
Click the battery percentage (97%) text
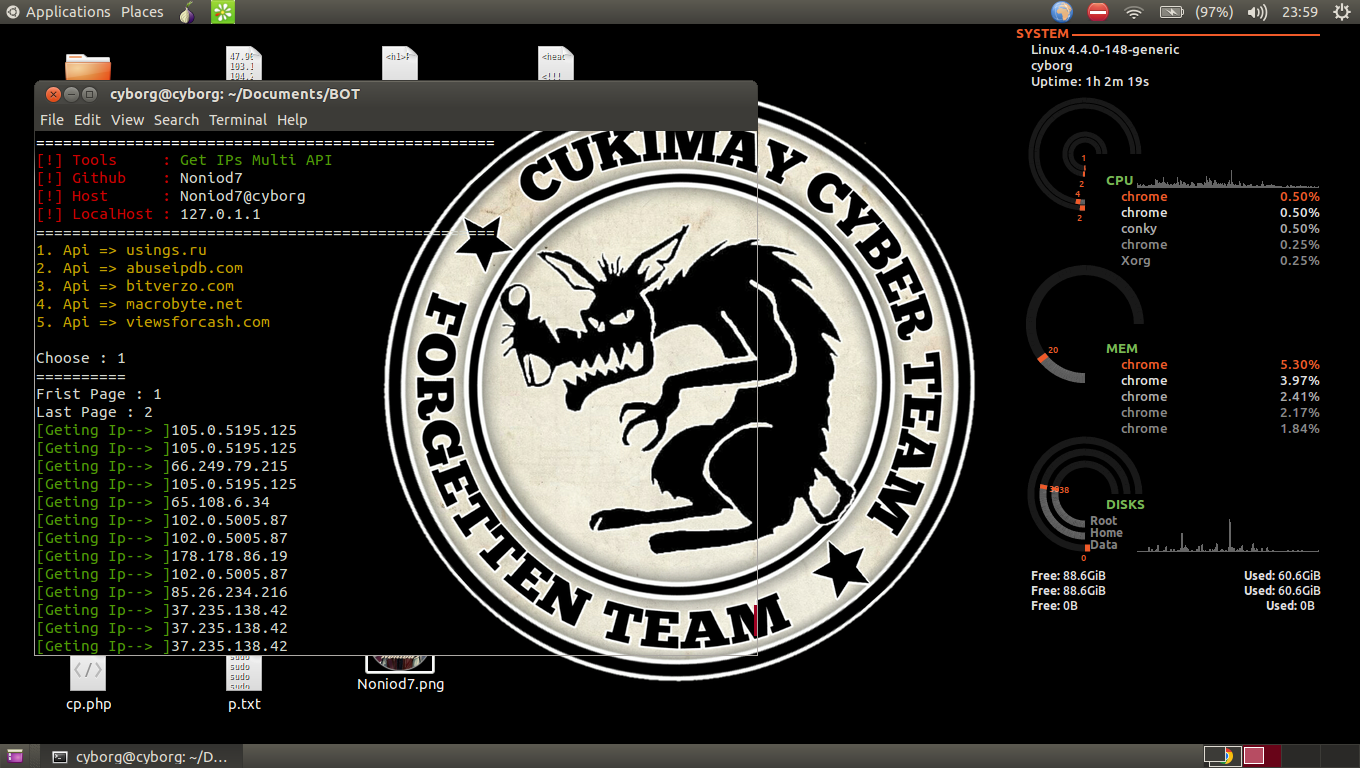(1214, 12)
